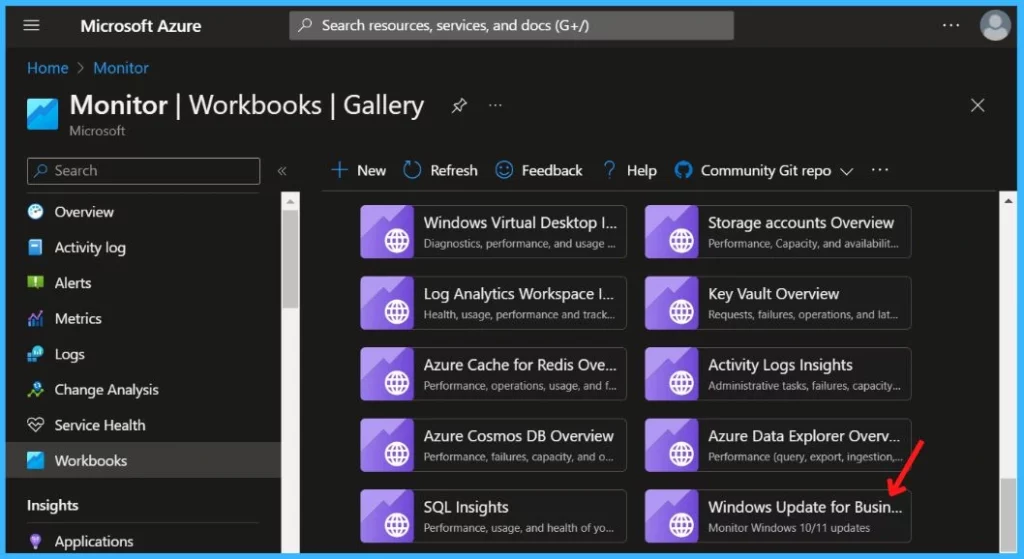Open Windows Virtual Desktop workbook card
Viewport: 1024px width, 559px height.
pyautogui.click(x=493, y=232)
